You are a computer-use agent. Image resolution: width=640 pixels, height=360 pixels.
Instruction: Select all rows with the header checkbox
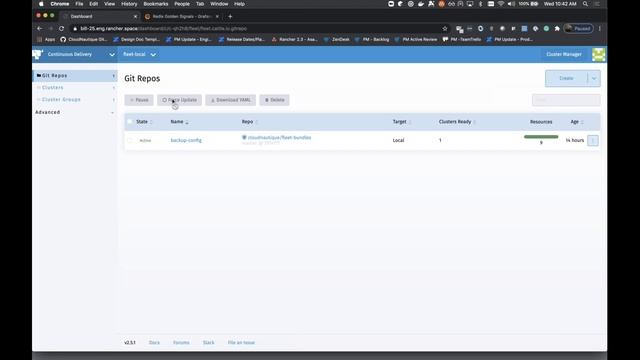[130, 122]
